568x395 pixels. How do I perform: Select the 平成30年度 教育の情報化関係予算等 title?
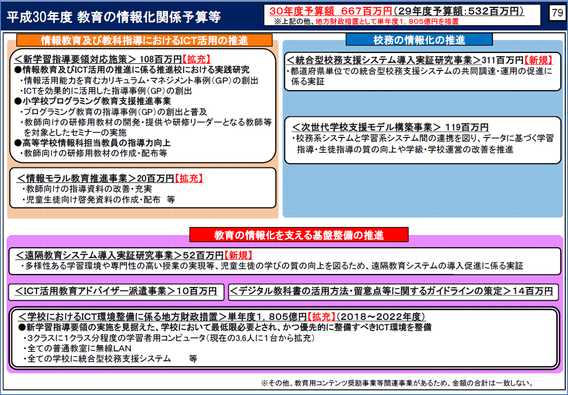(x=113, y=17)
